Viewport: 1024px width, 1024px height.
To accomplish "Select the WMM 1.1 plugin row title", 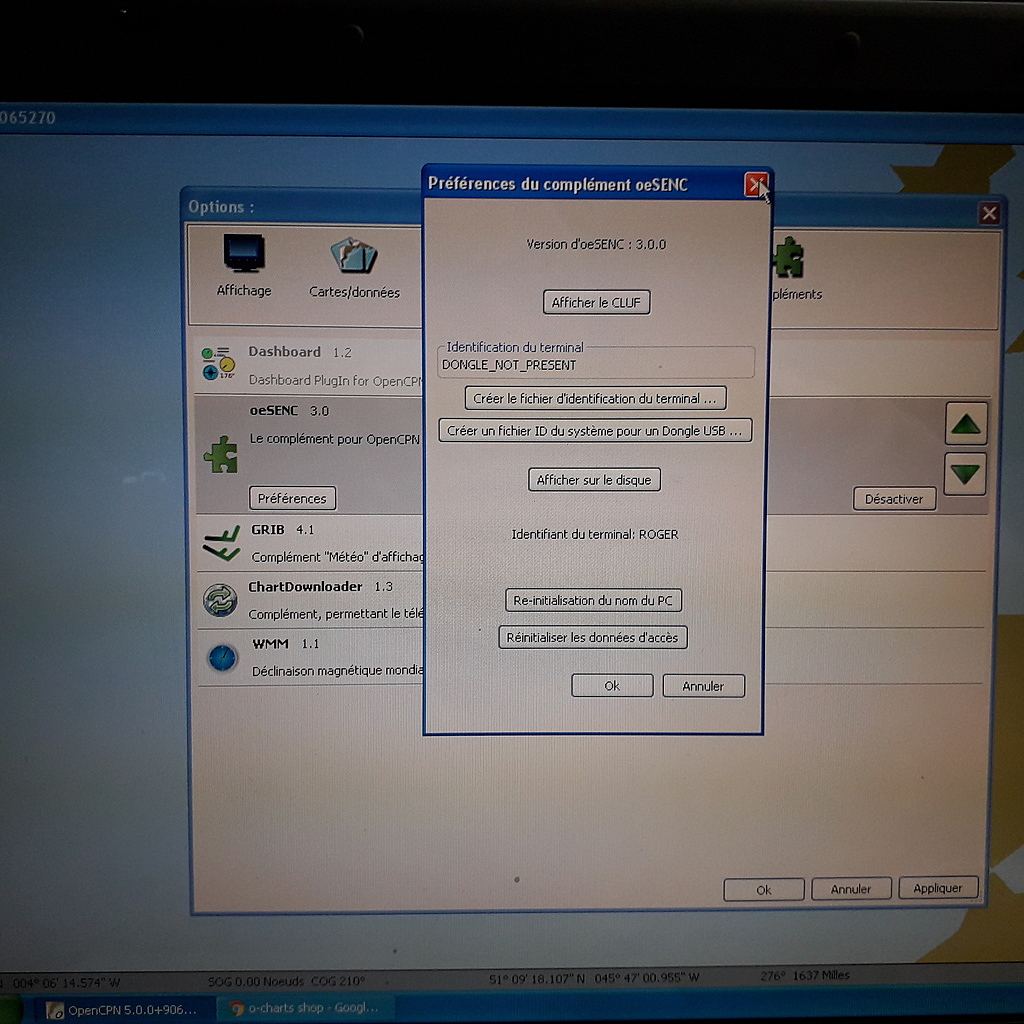I will (285, 644).
